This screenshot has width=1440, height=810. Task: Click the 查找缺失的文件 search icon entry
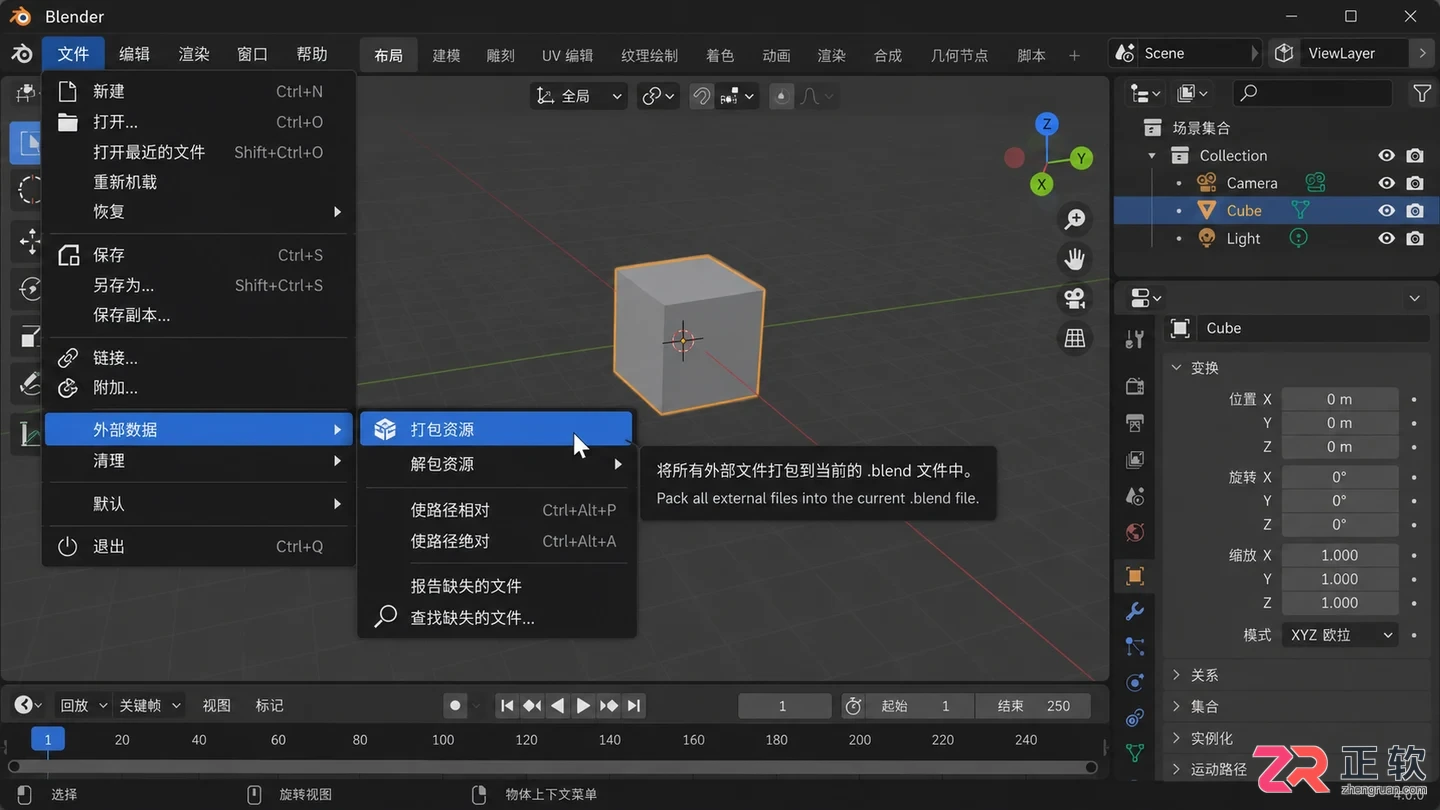[x=497, y=618]
